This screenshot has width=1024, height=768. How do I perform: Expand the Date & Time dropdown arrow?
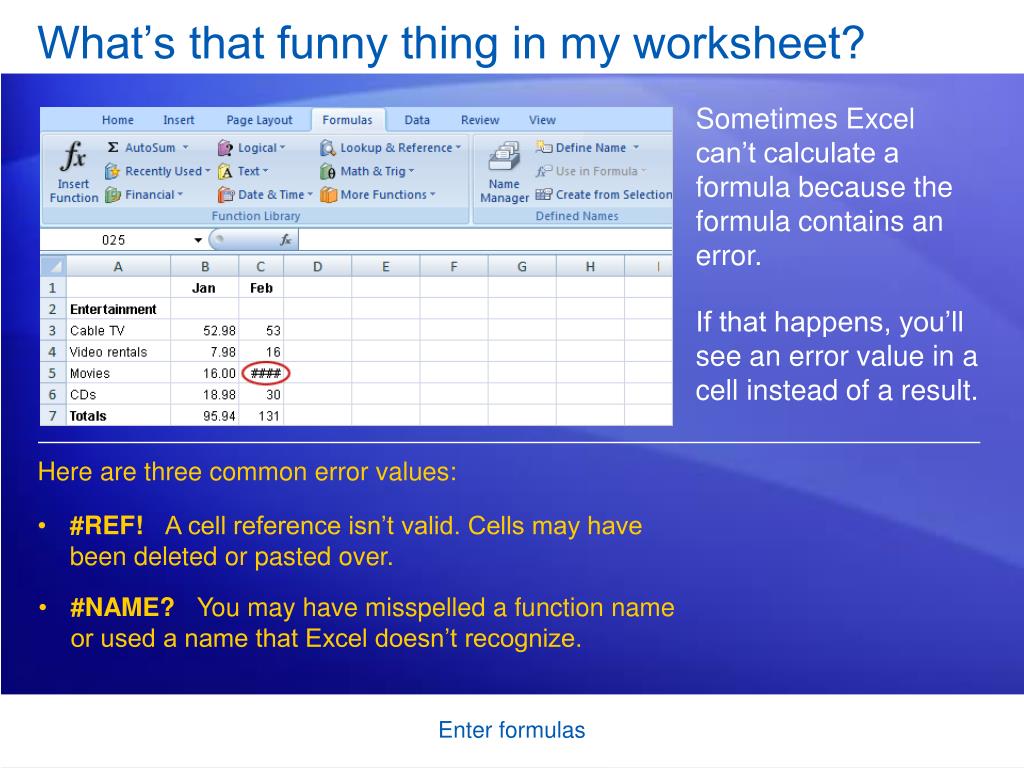(x=310, y=195)
